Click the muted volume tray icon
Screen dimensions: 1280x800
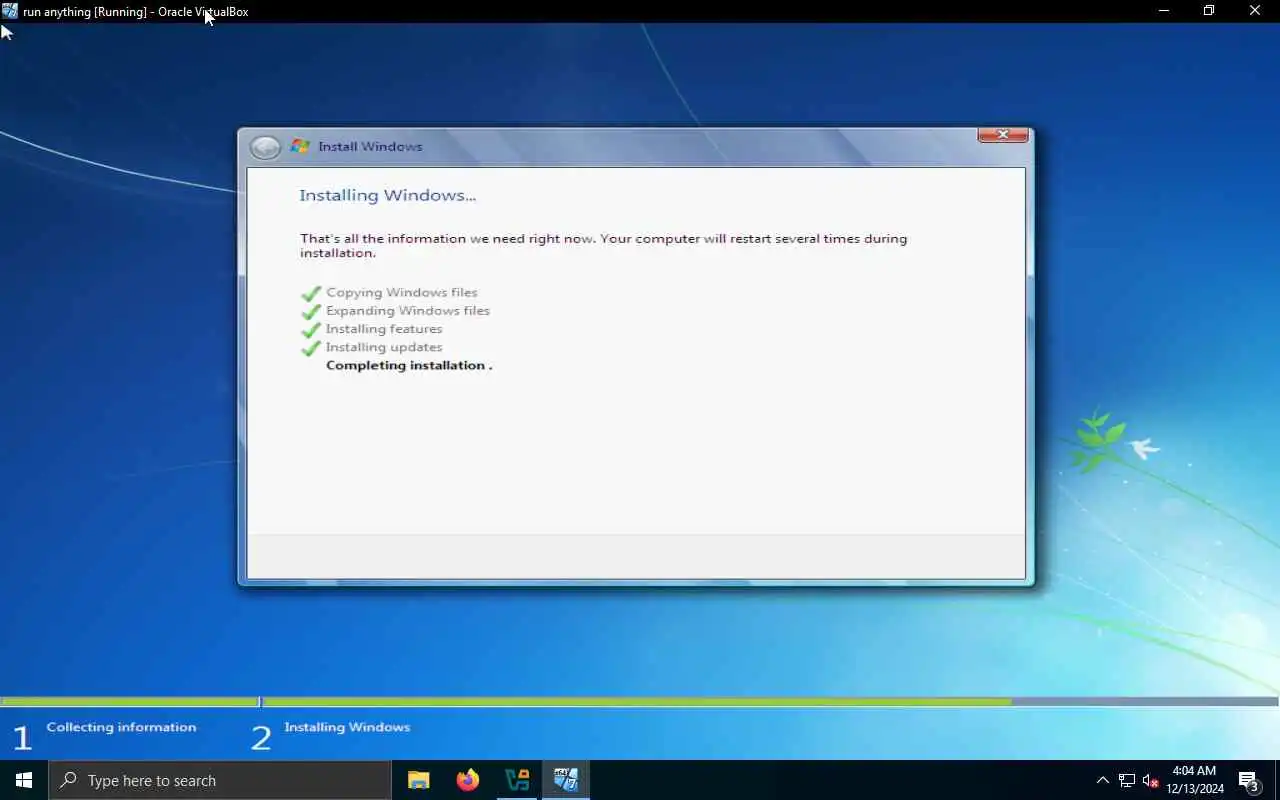(x=1151, y=780)
